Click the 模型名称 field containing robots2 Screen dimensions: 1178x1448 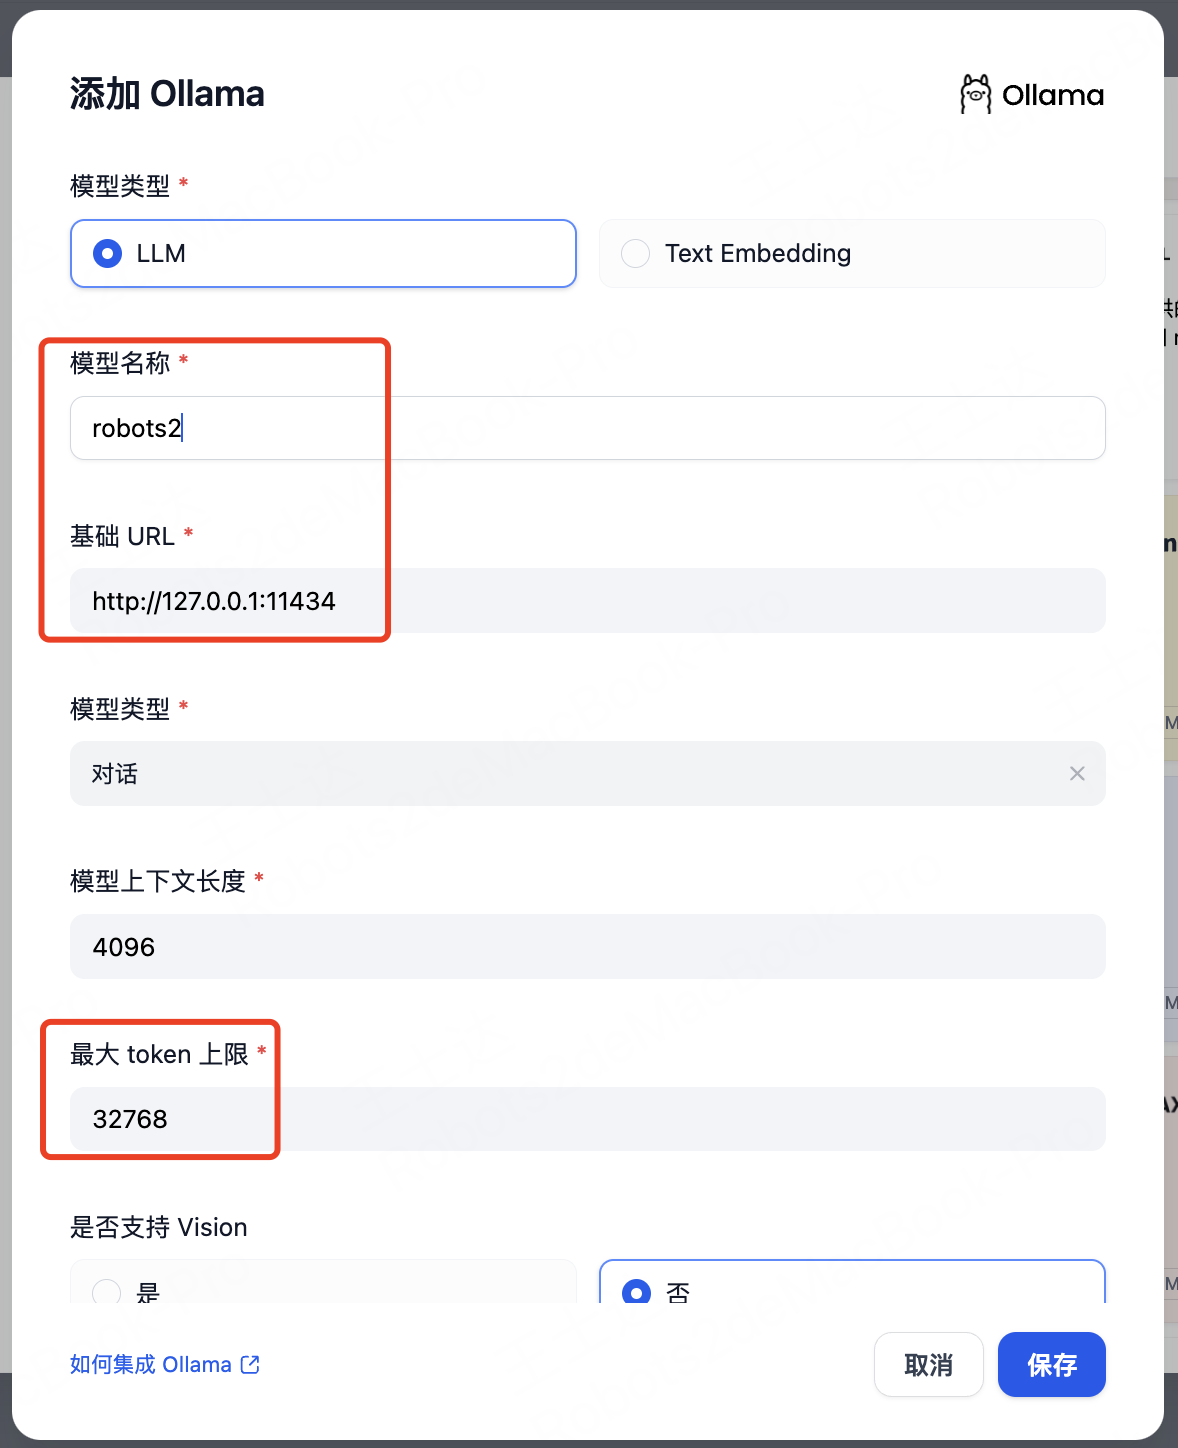click(x=588, y=428)
